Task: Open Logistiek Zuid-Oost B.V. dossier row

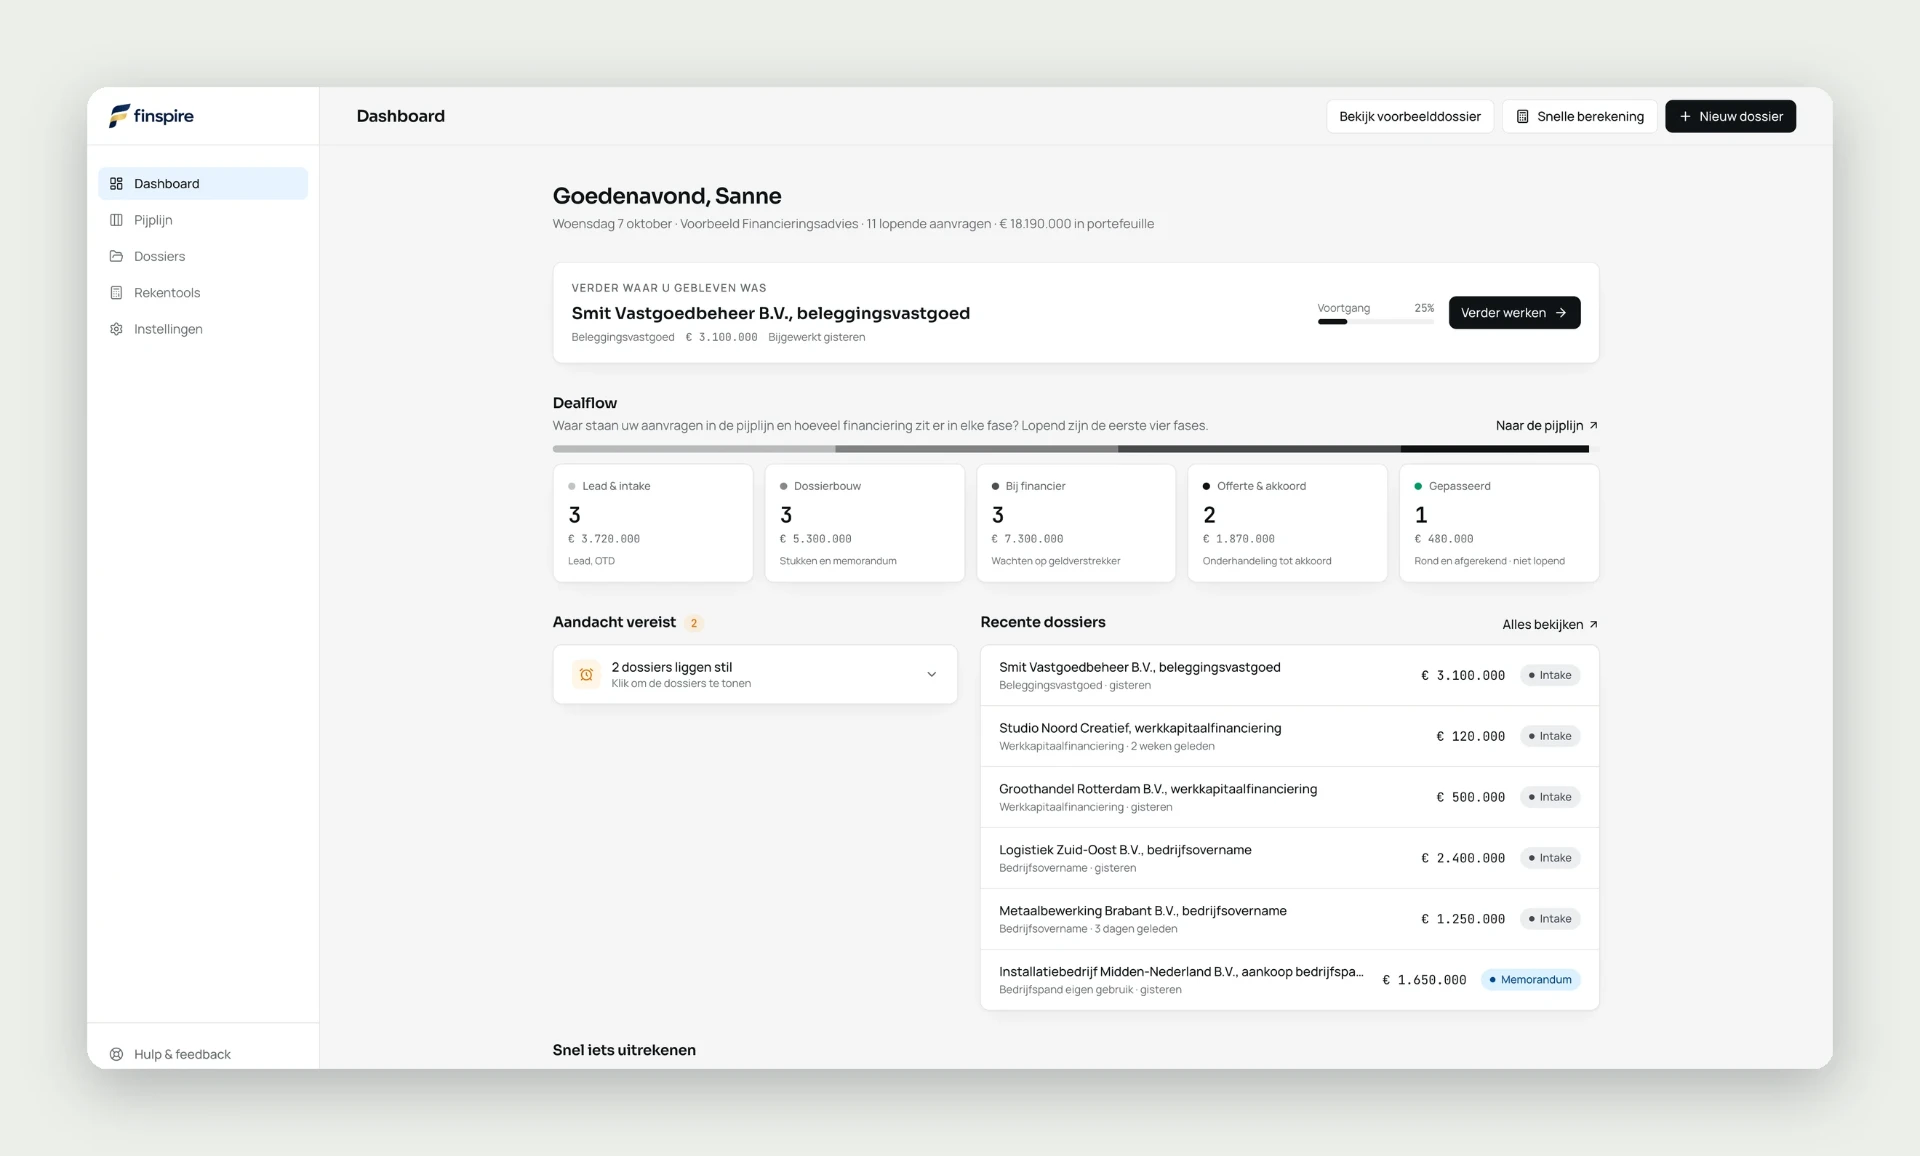Action: tap(1289, 858)
